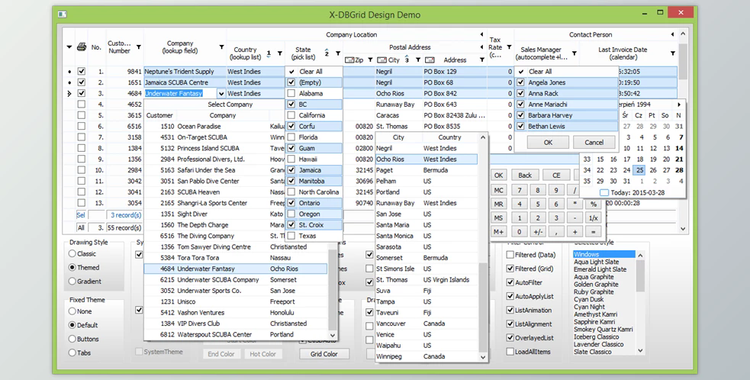
Task: Click sort indicator 3 on City column
Action: 407,60
